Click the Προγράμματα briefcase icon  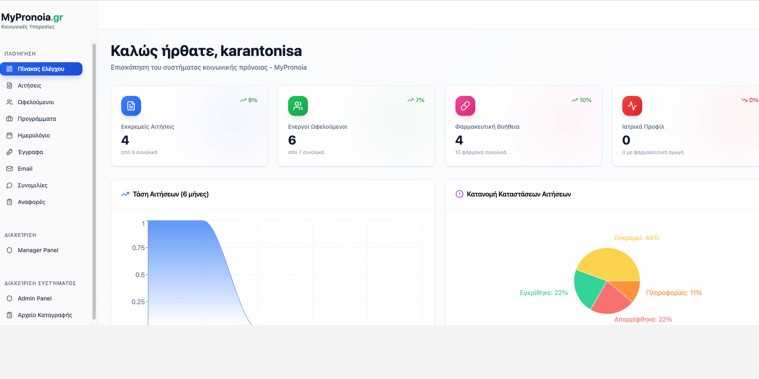[9, 119]
